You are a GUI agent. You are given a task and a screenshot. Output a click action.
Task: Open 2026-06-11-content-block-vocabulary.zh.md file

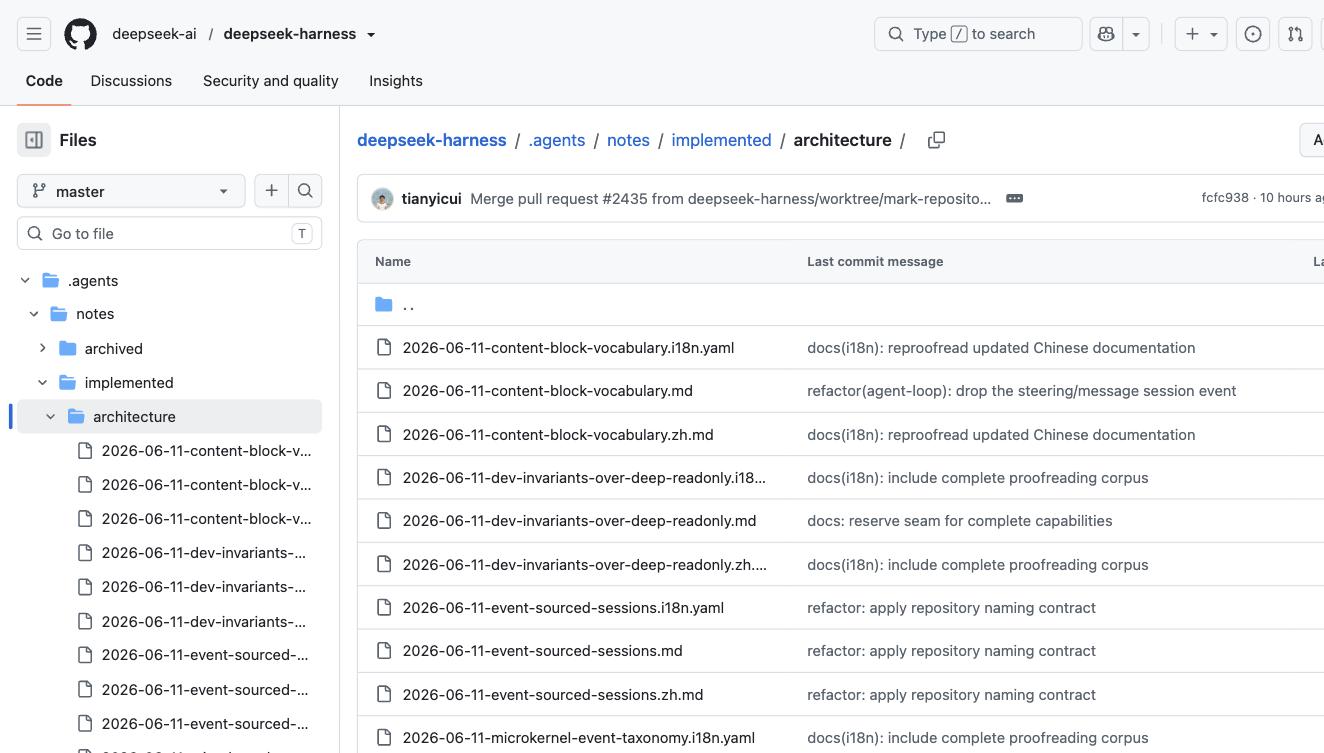[558, 434]
